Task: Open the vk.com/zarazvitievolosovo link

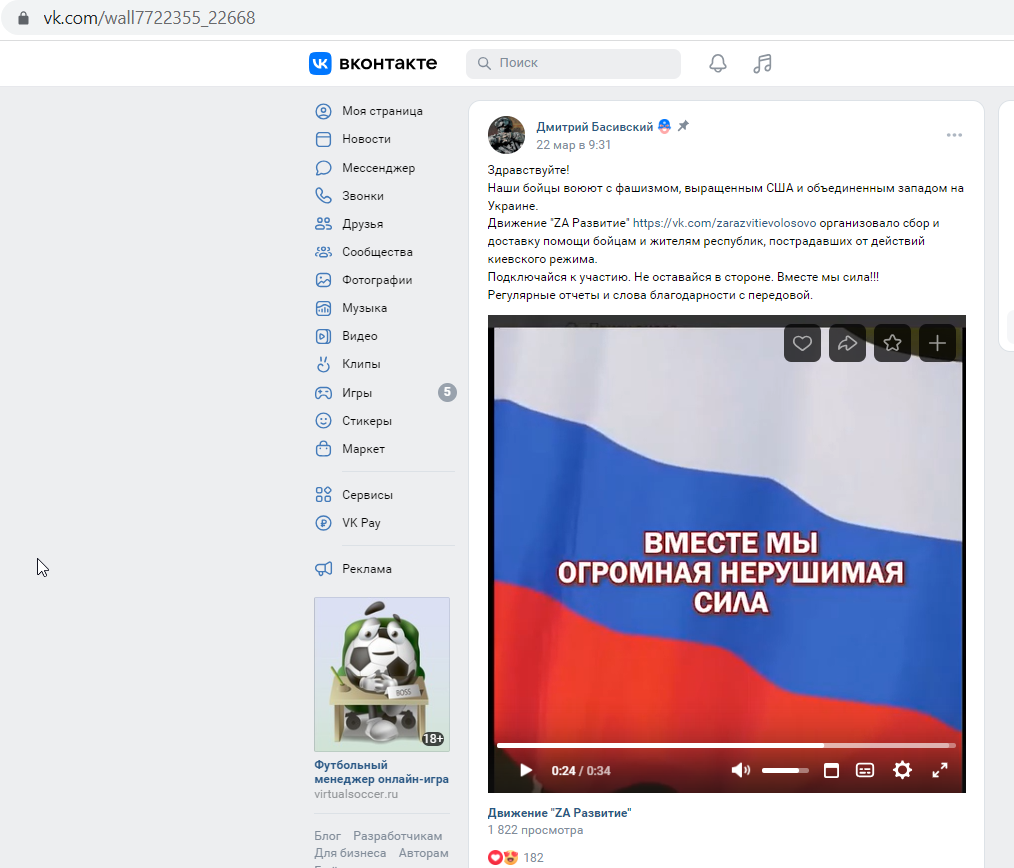Action: coord(724,223)
